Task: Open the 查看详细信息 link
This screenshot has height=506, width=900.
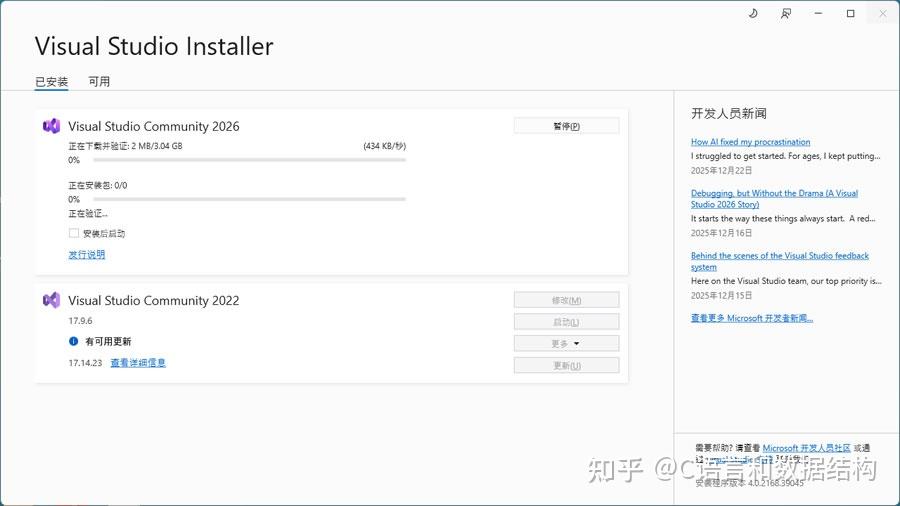Action: pos(138,363)
